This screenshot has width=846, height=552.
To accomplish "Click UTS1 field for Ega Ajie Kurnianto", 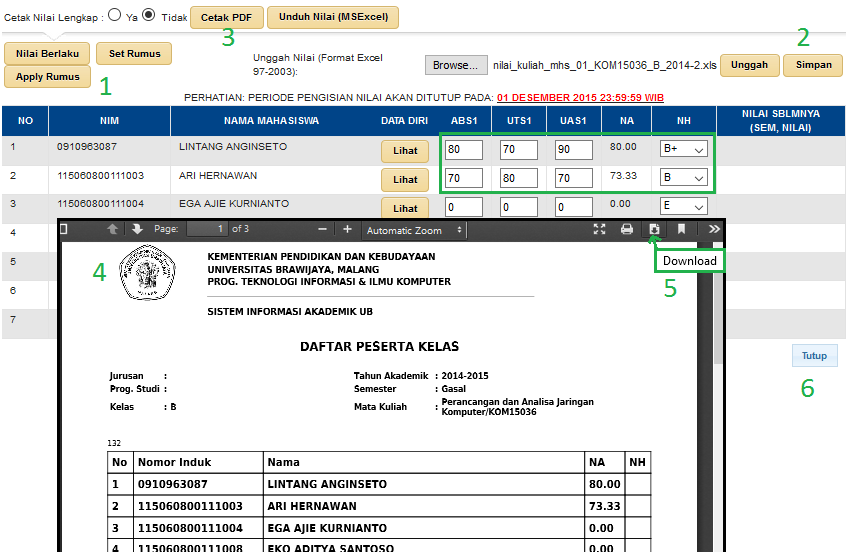I will [518, 207].
